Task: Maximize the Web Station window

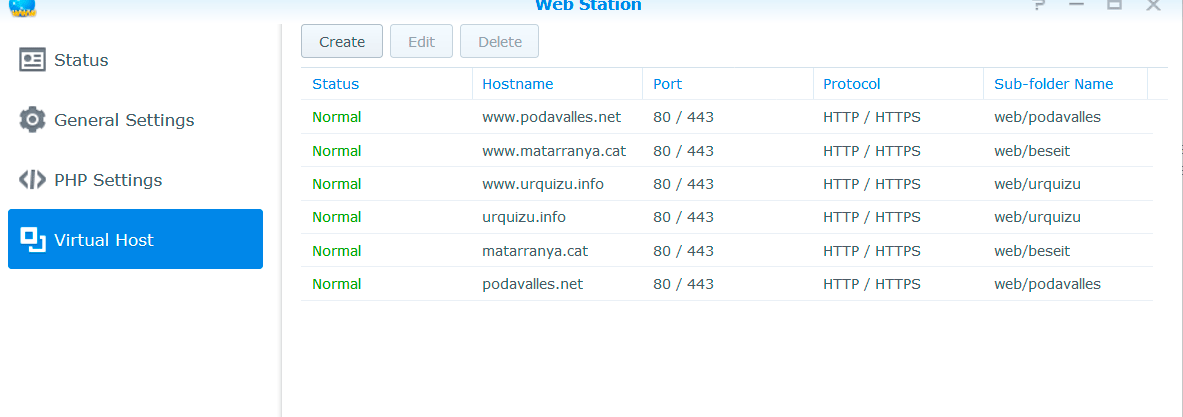Action: coord(1114,5)
